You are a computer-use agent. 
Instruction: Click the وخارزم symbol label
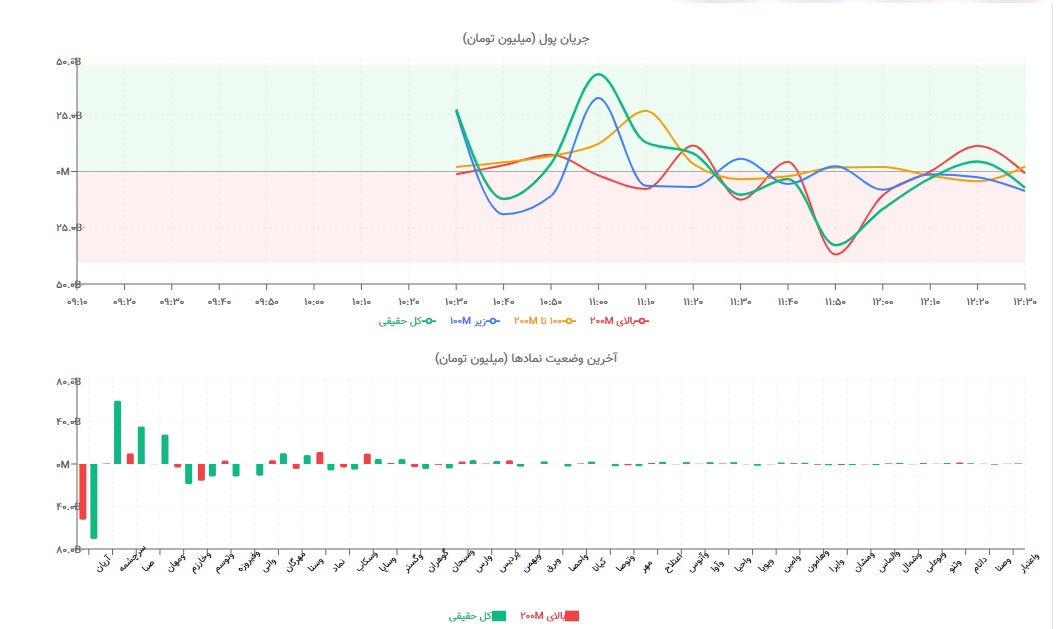pyautogui.click(x=201, y=562)
